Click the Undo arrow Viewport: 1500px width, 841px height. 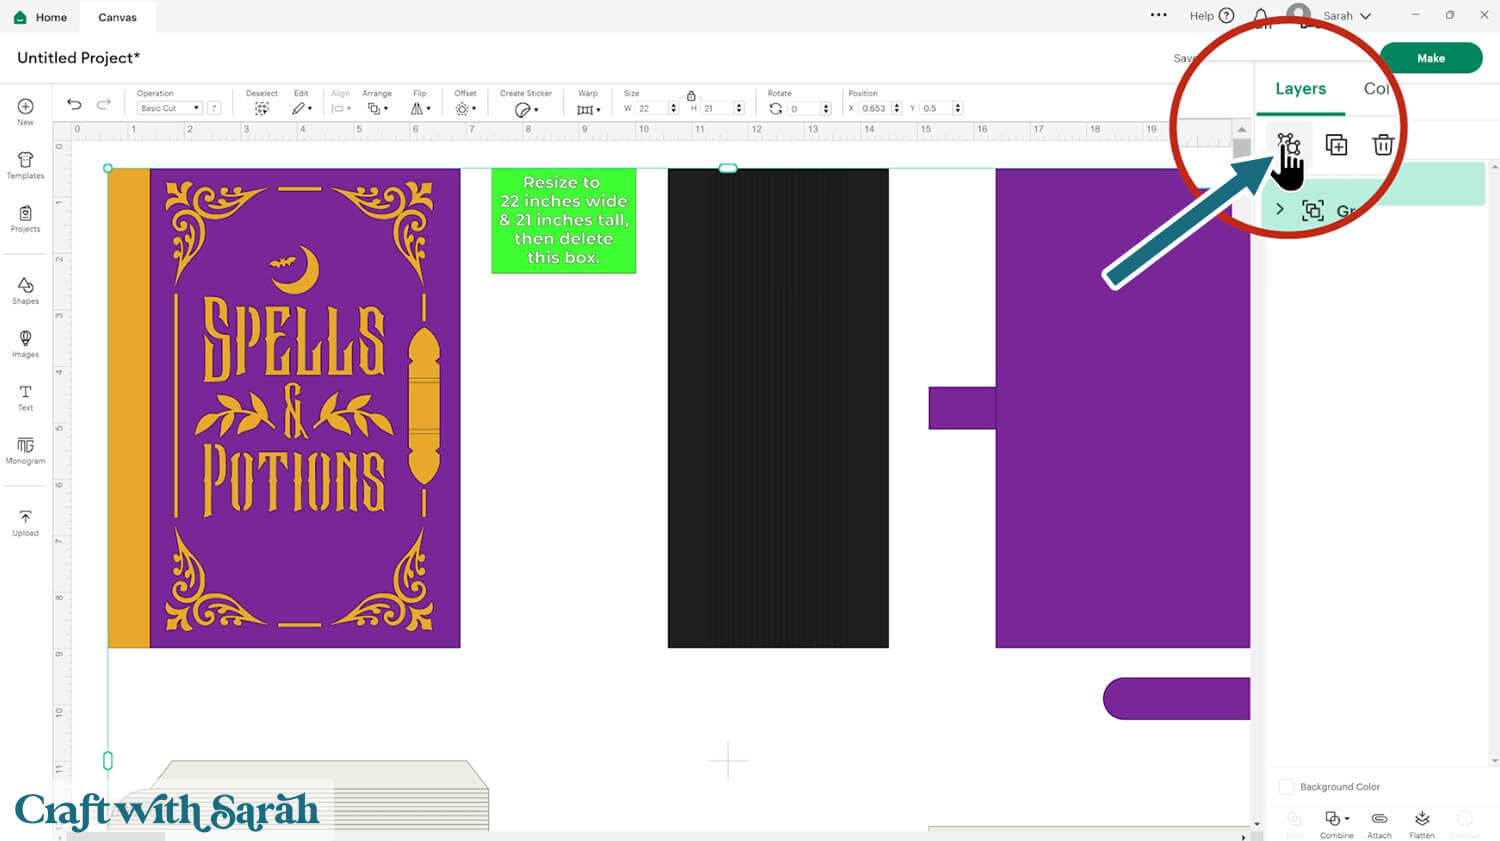coord(74,105)
